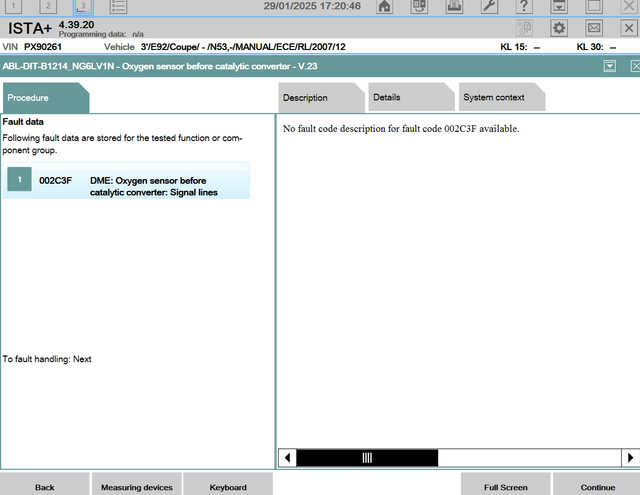This screenshot has width=640, height=495.
Task: Click the ABL-DIT-B1214 module title
Action: pos(160,66)
